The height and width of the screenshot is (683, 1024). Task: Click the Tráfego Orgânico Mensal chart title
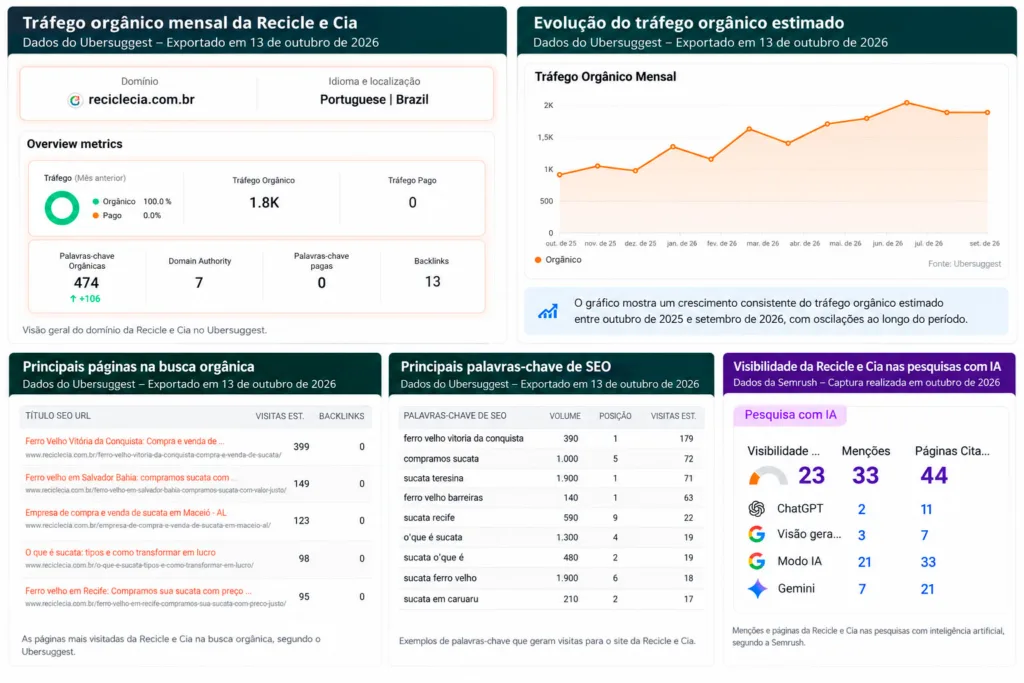coord(605,77)
